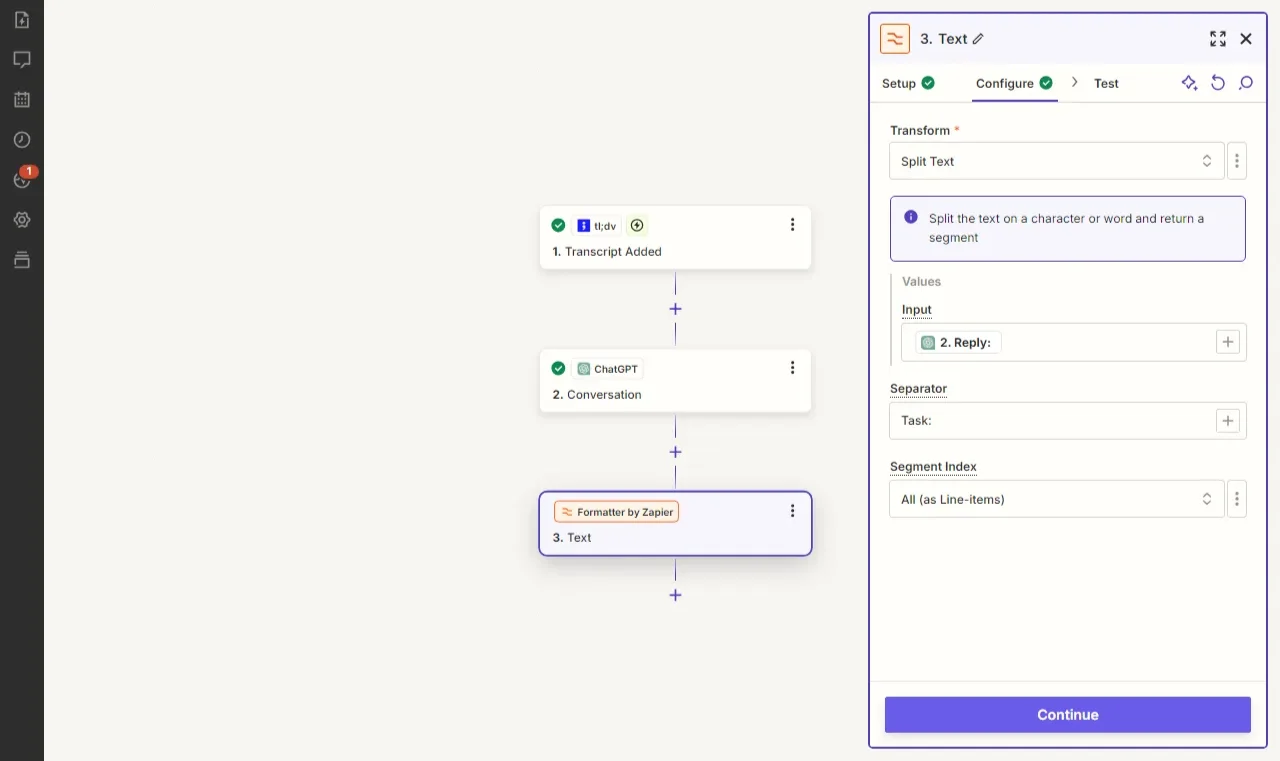Click the green checkmark on Transcript Added step
Screen dimensions: 1280x761
(x=558, y=225)
